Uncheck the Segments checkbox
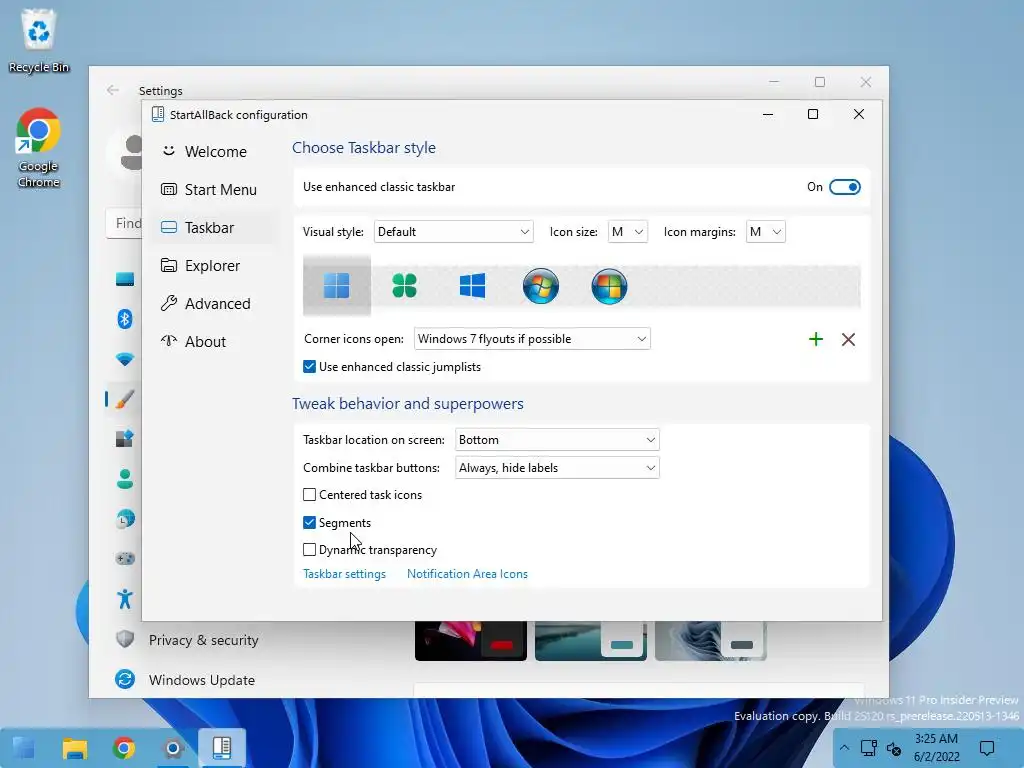The image size is (1024, 768). point(310,522)
